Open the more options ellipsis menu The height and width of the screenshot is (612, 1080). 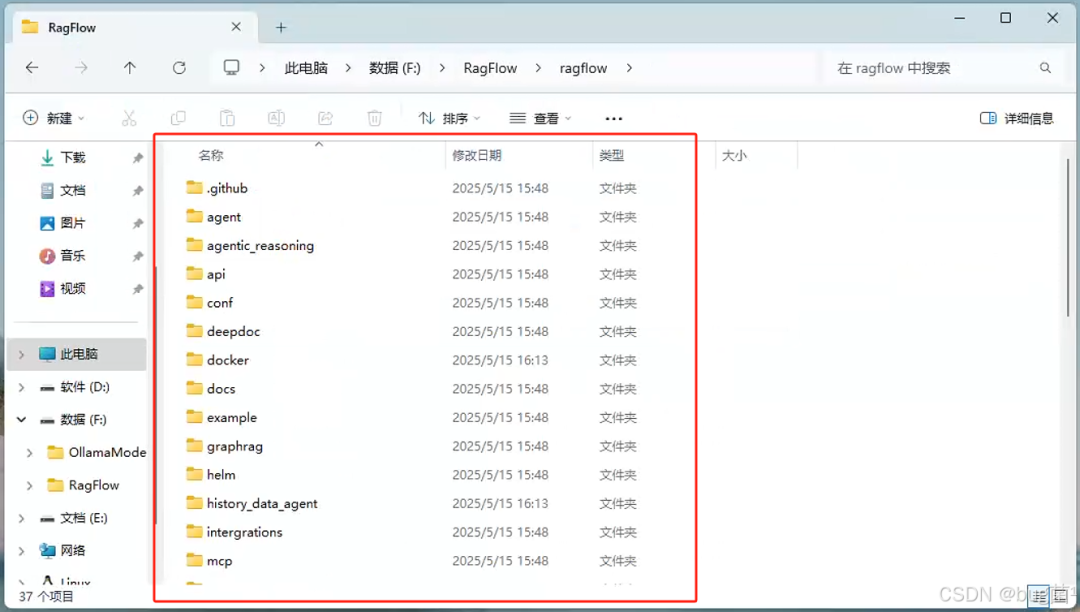pyautogui.click(x=613, y=118)
